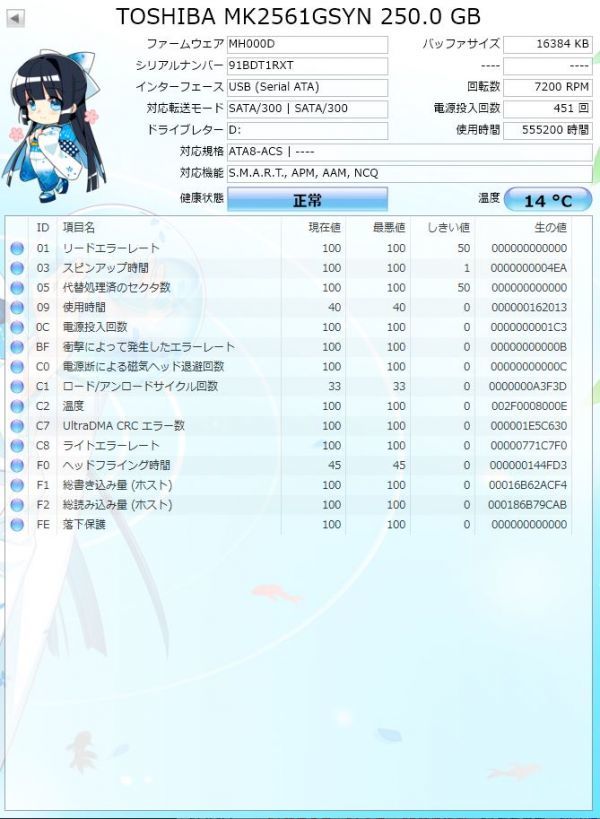
Task: Click status orb for 09 使用時間 row
Action: click(x=17, y=308)
